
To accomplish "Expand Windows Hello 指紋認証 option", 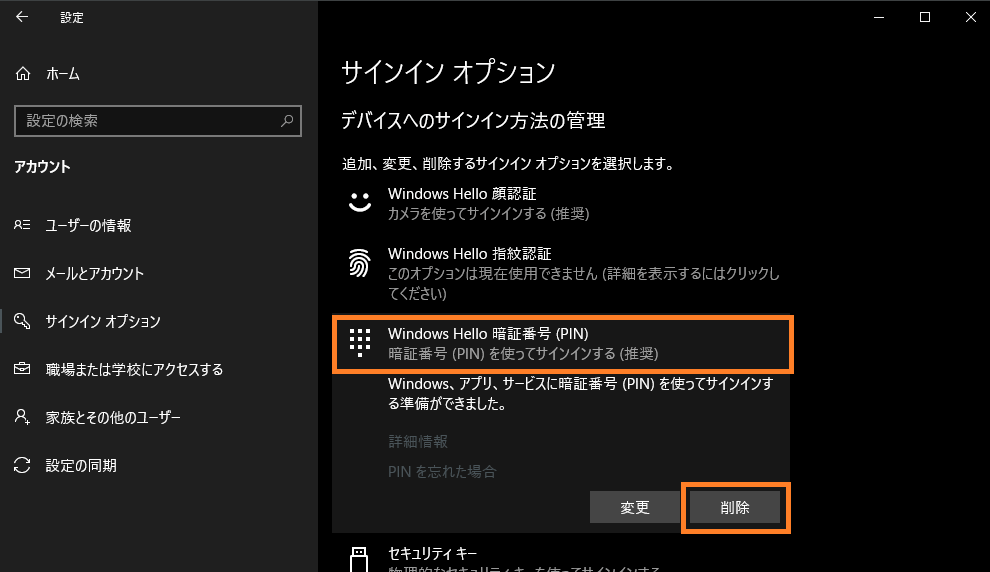I will click(x=561, y=273).
